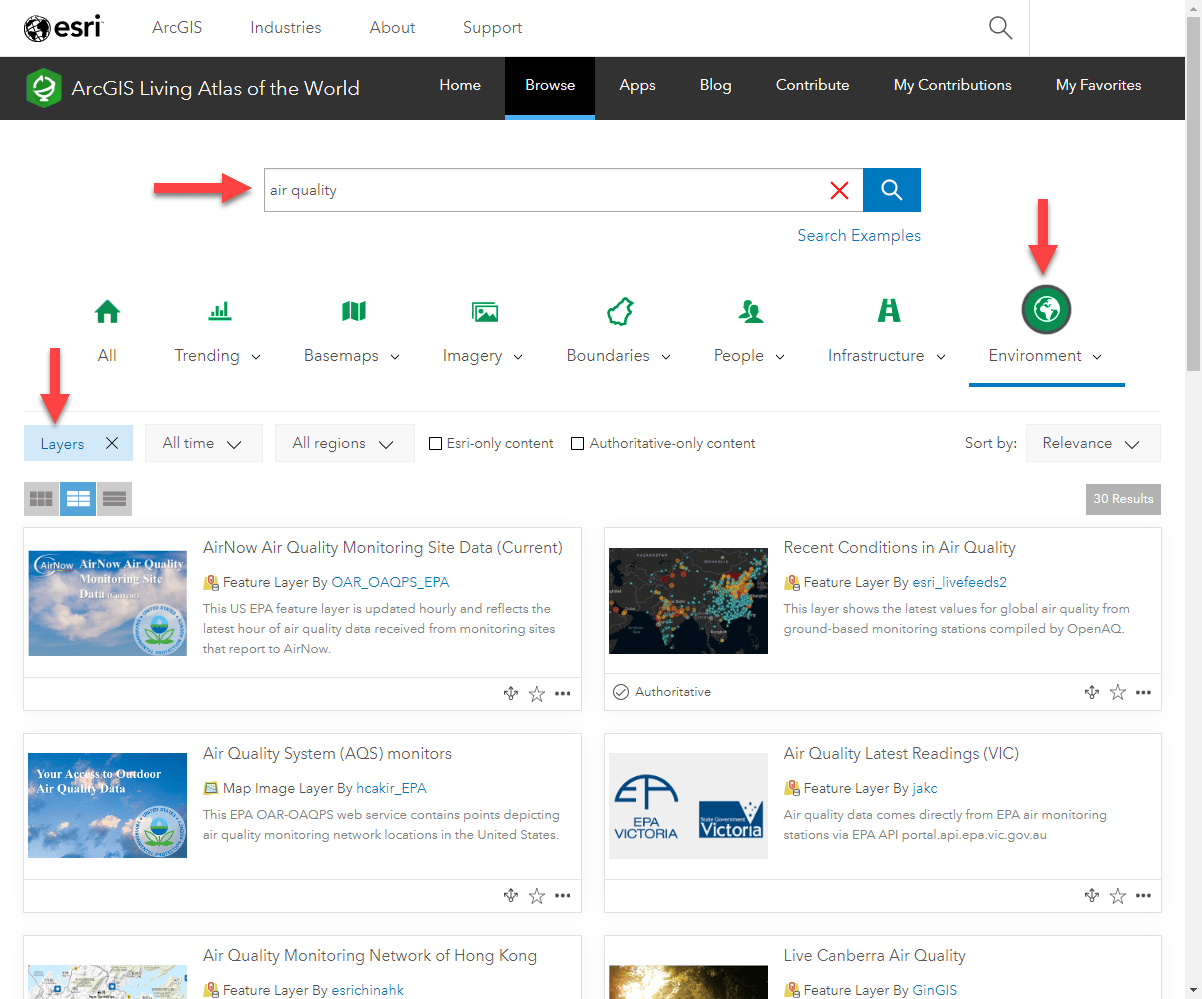Open the Apps tab
The image size is (1202, 999).
click(637, 85)
